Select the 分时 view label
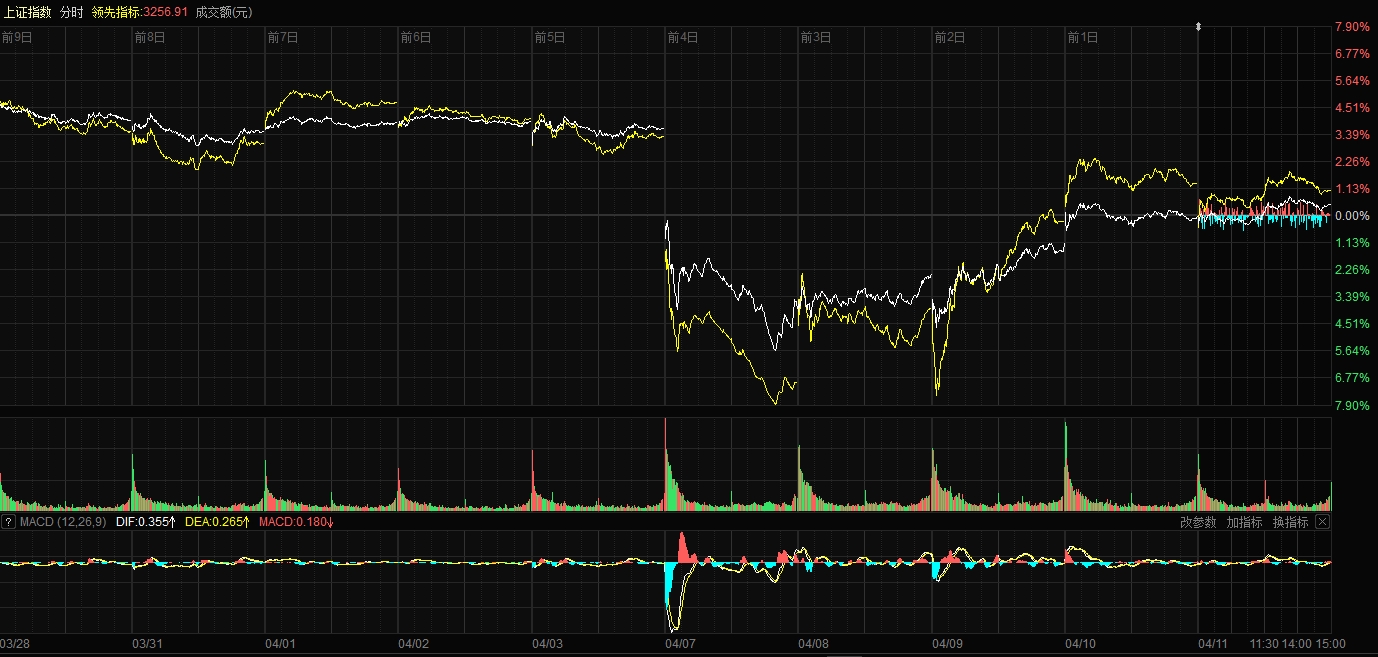 [x=71, y=12]
